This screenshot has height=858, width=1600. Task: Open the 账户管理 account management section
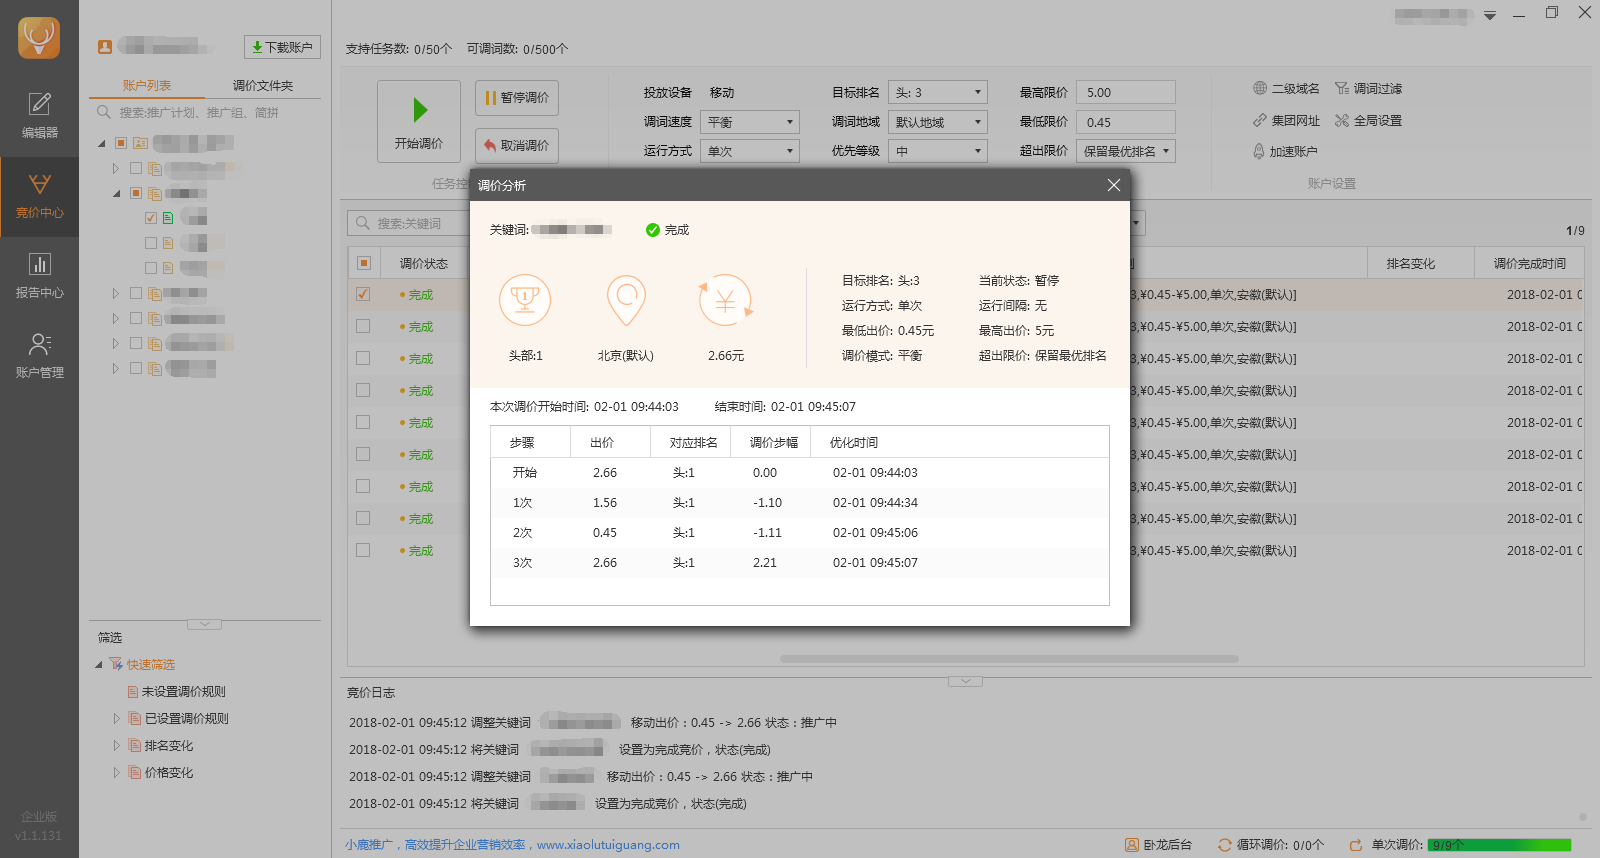pos(39,356)
